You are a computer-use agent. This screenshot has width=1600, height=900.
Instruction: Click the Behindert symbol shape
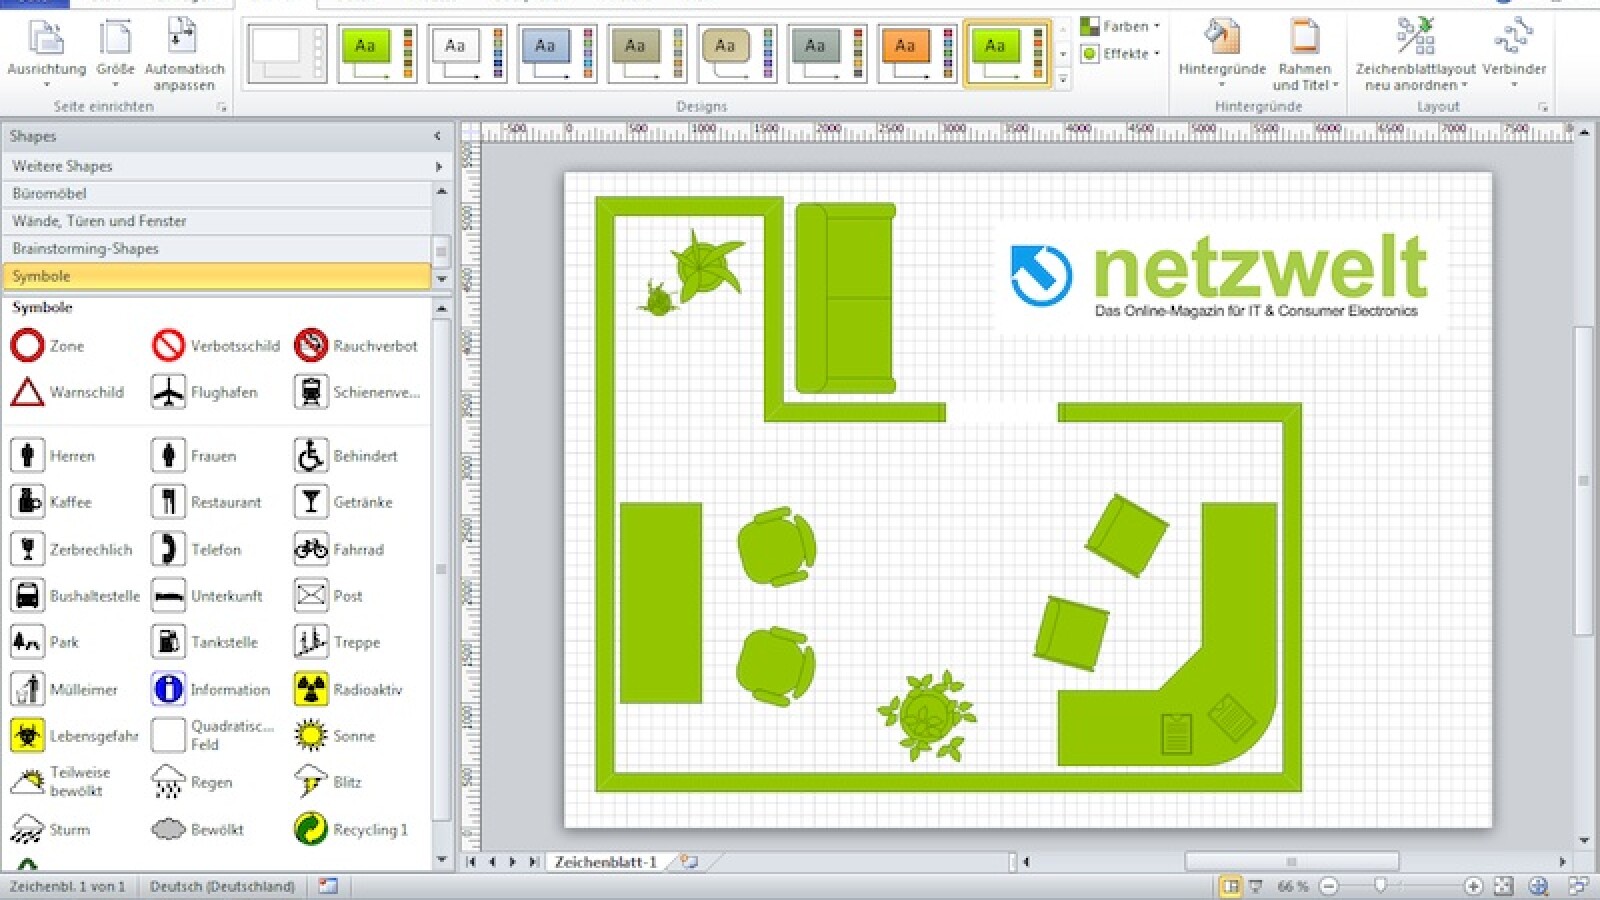[311, 455]
